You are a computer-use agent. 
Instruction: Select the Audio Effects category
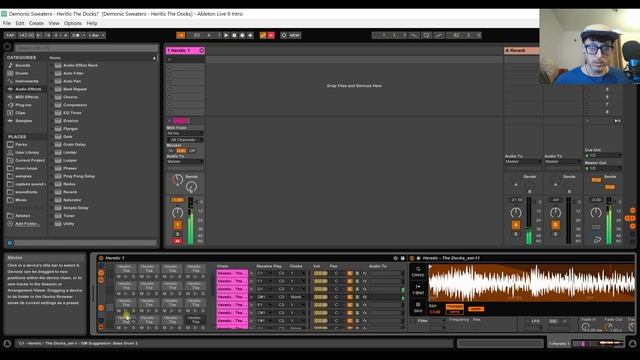pos(26,89)
